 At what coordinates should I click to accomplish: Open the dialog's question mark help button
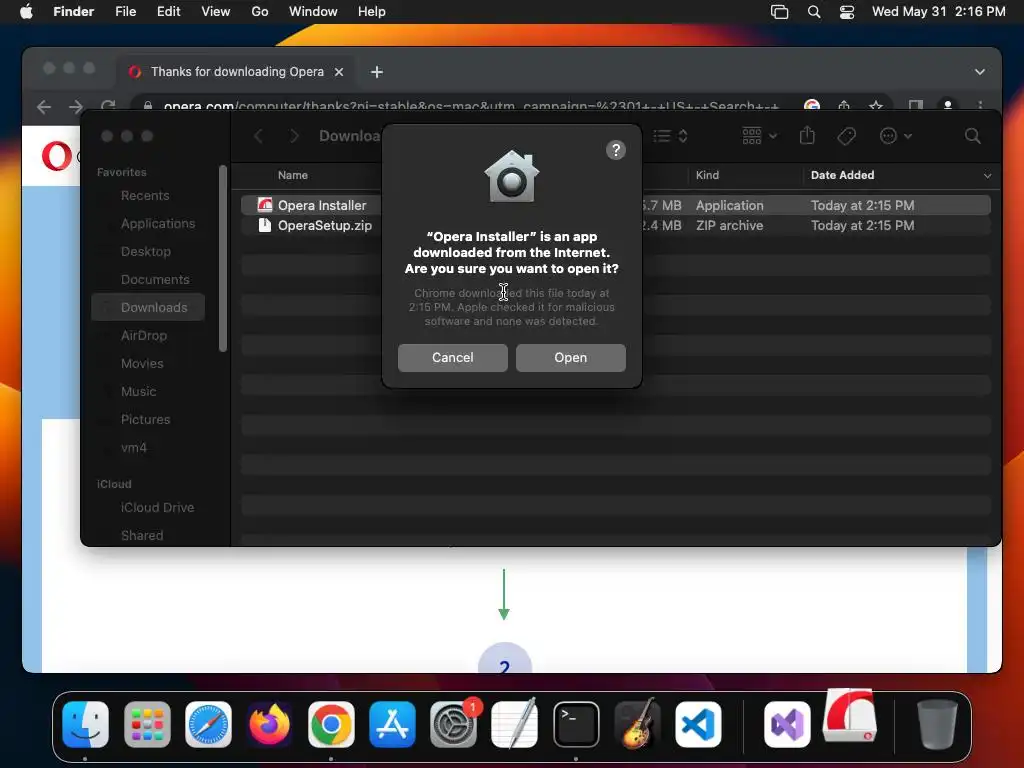click(x=615, y=150)
